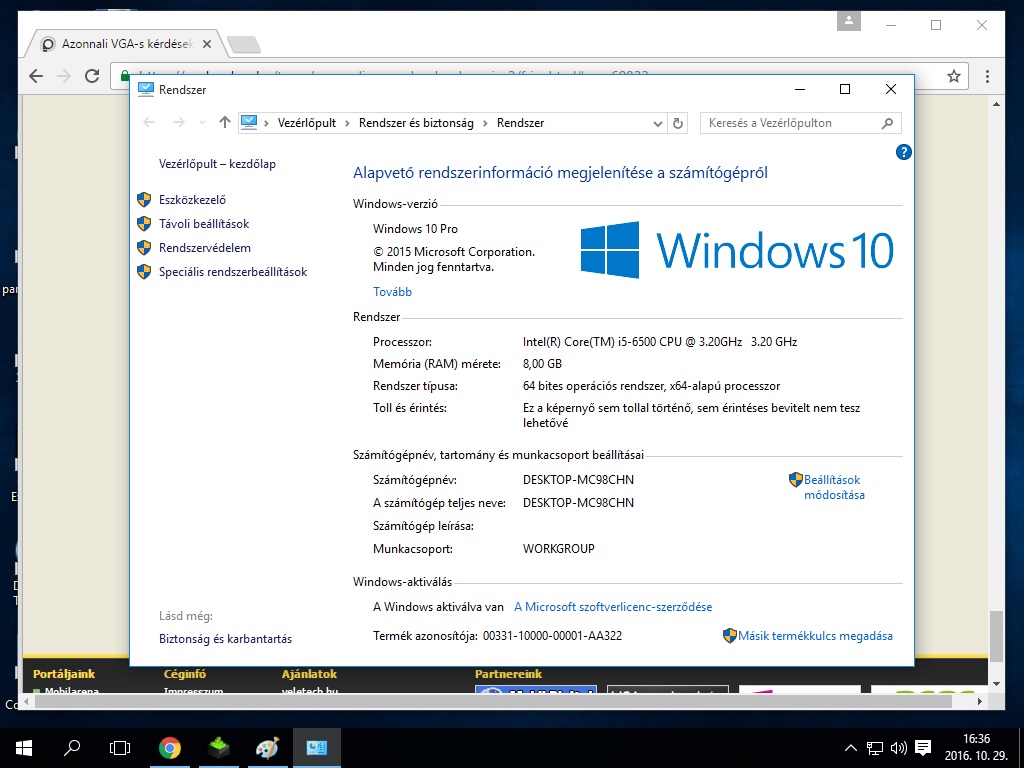This screenshot has height=768, width=1024.
Task: Reload the Chrome page
Action: point(92,76)
